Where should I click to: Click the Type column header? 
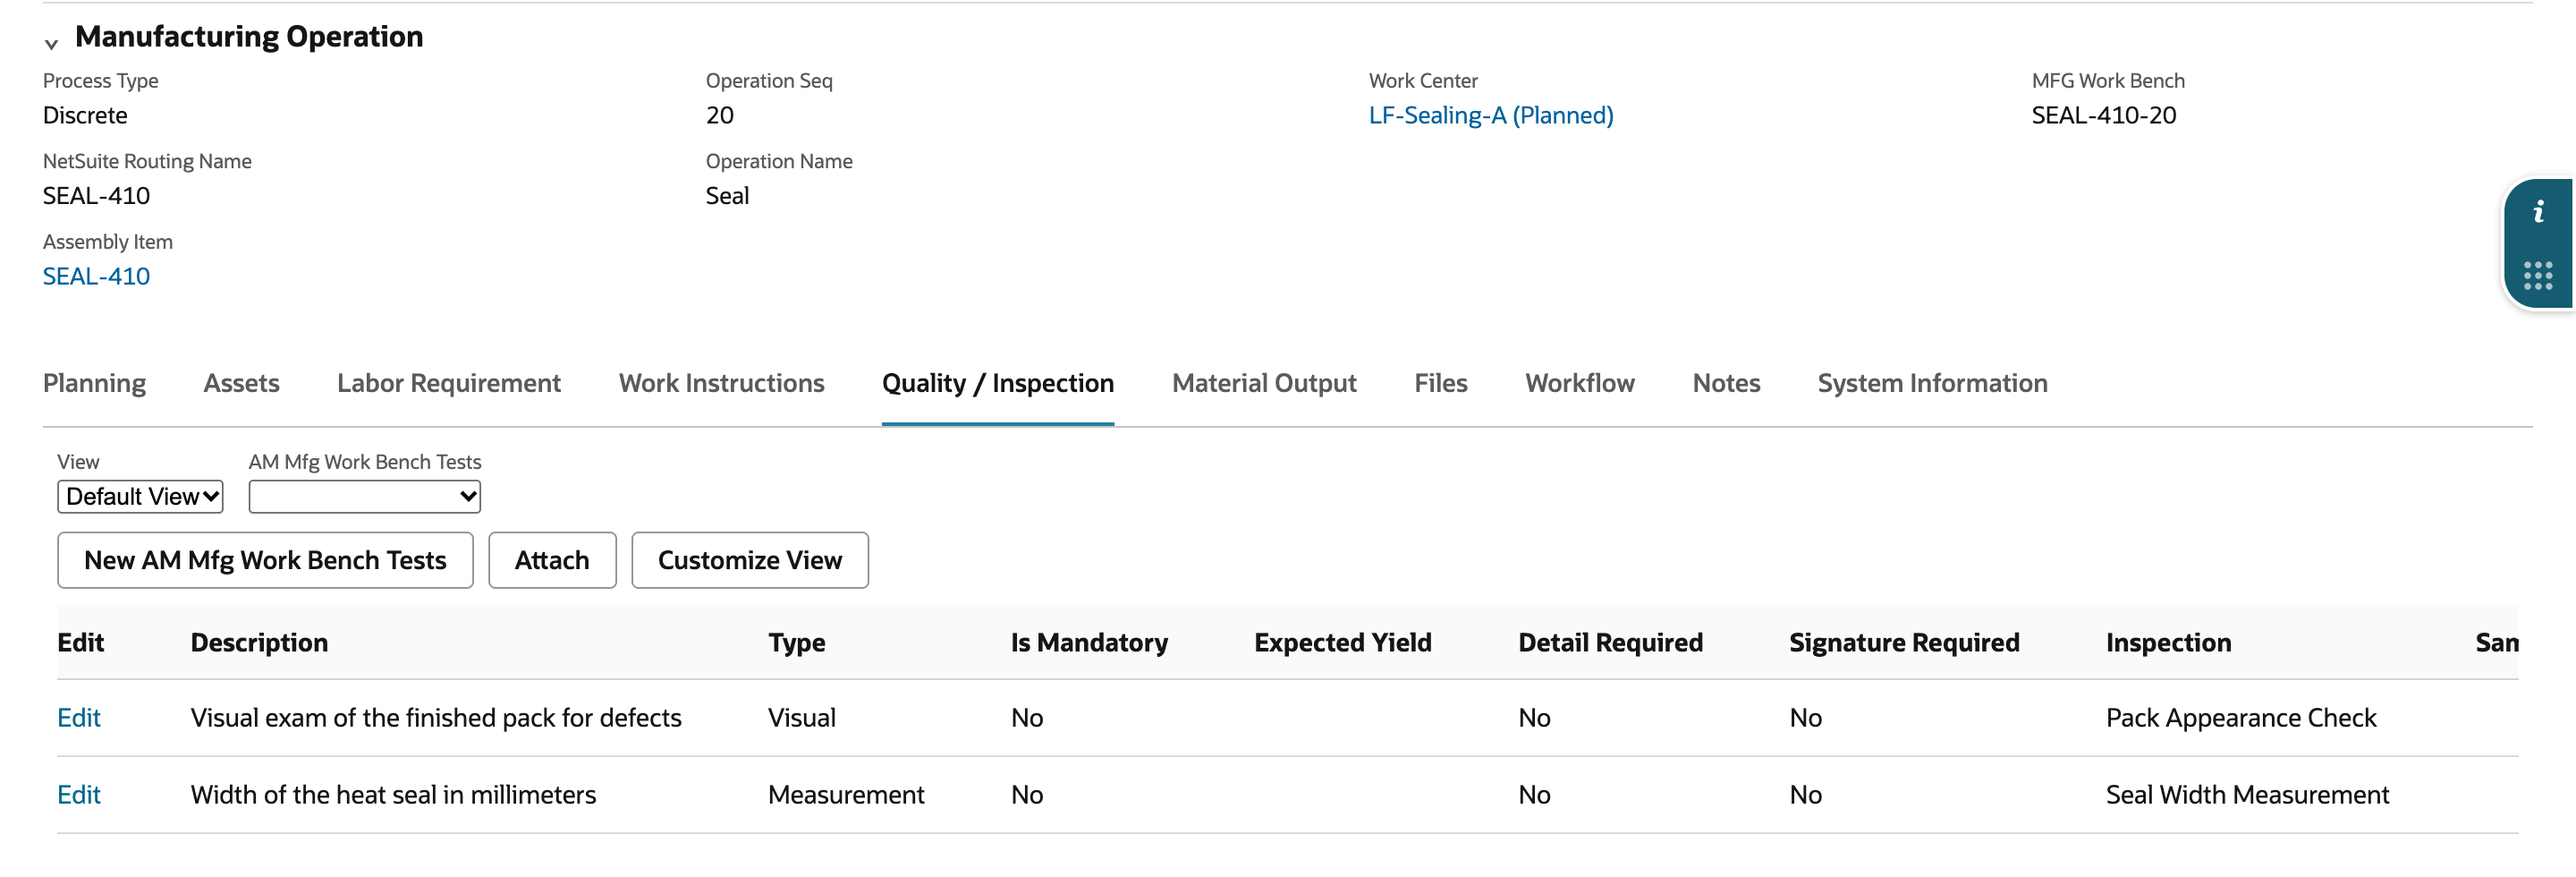[x=796, y=642]
